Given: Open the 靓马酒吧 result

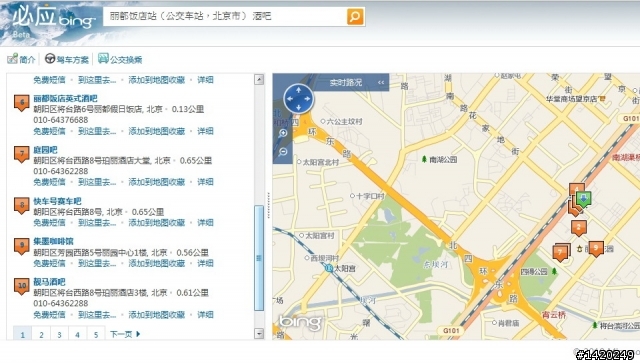Looking at the screenshot, I should click(49, 282).
